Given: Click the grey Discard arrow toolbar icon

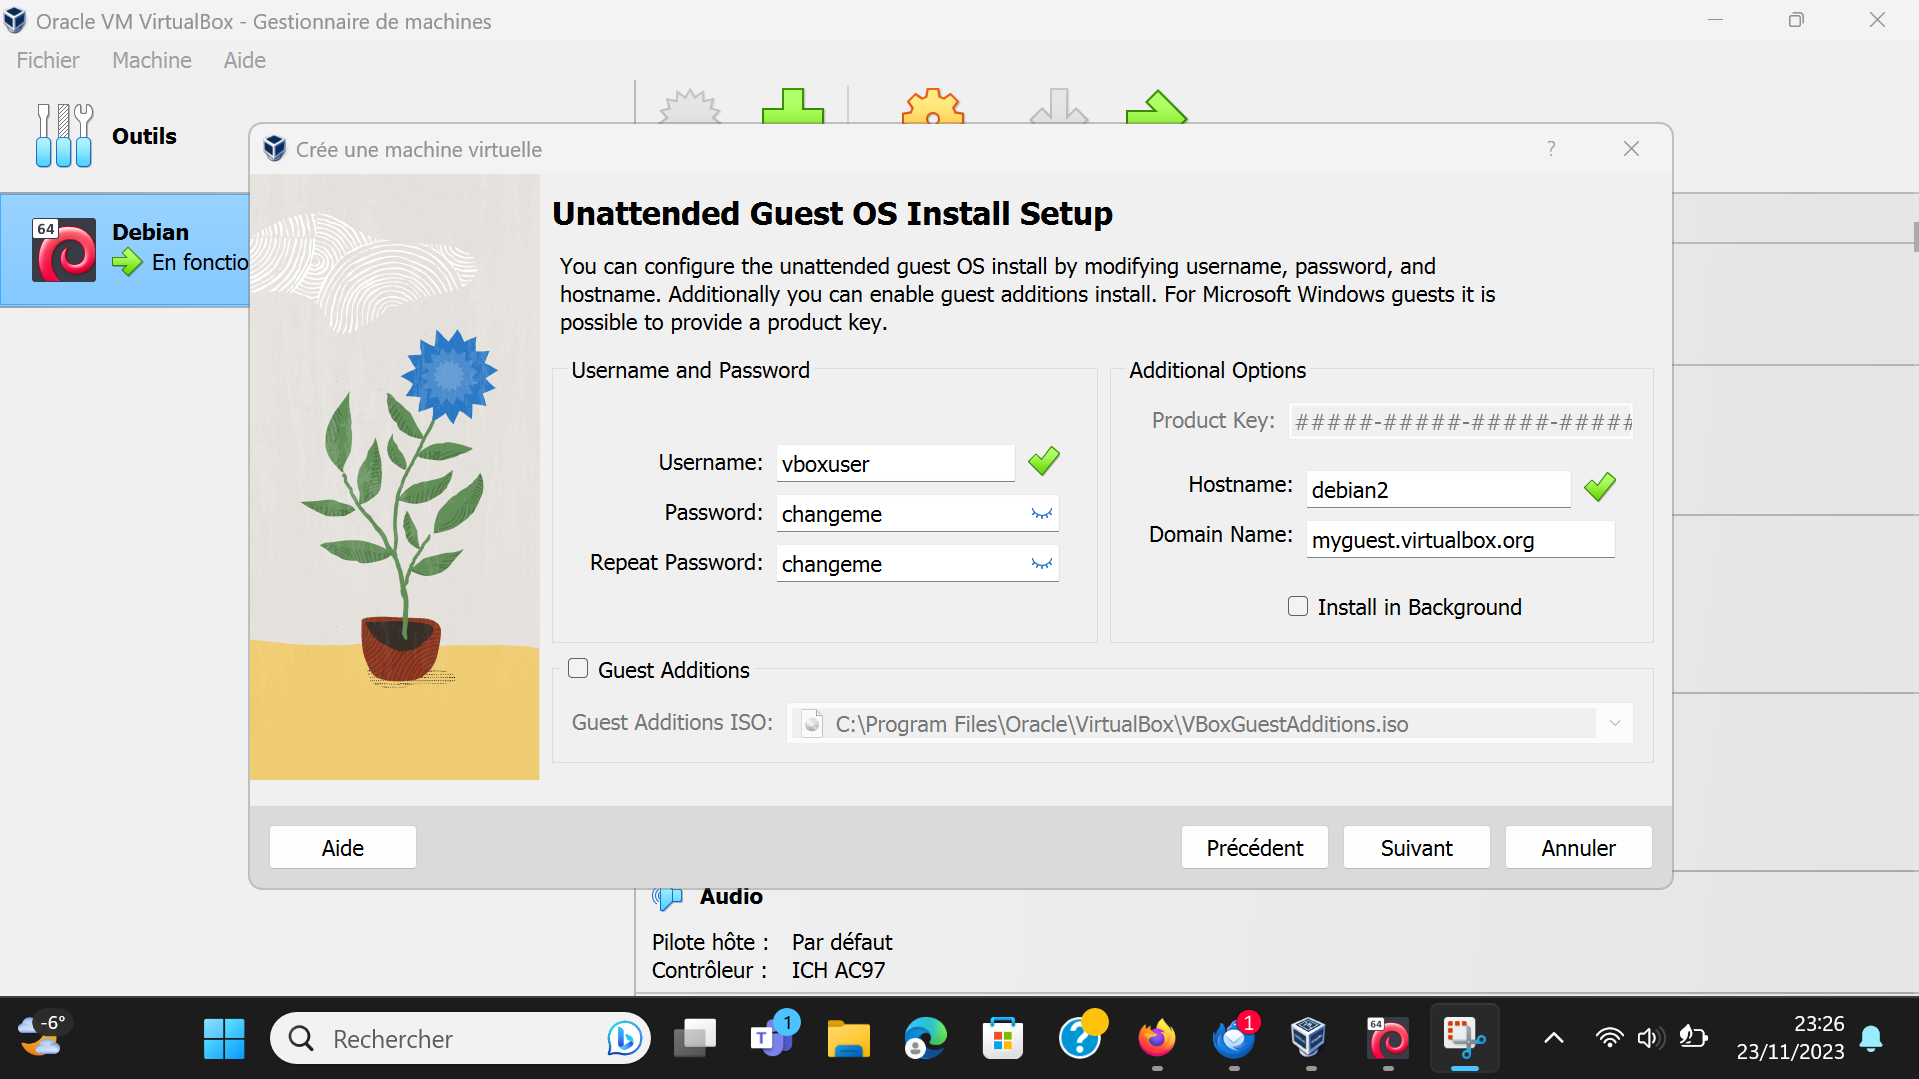Looking at the screenshot, I should click(x=1058, y=106).
